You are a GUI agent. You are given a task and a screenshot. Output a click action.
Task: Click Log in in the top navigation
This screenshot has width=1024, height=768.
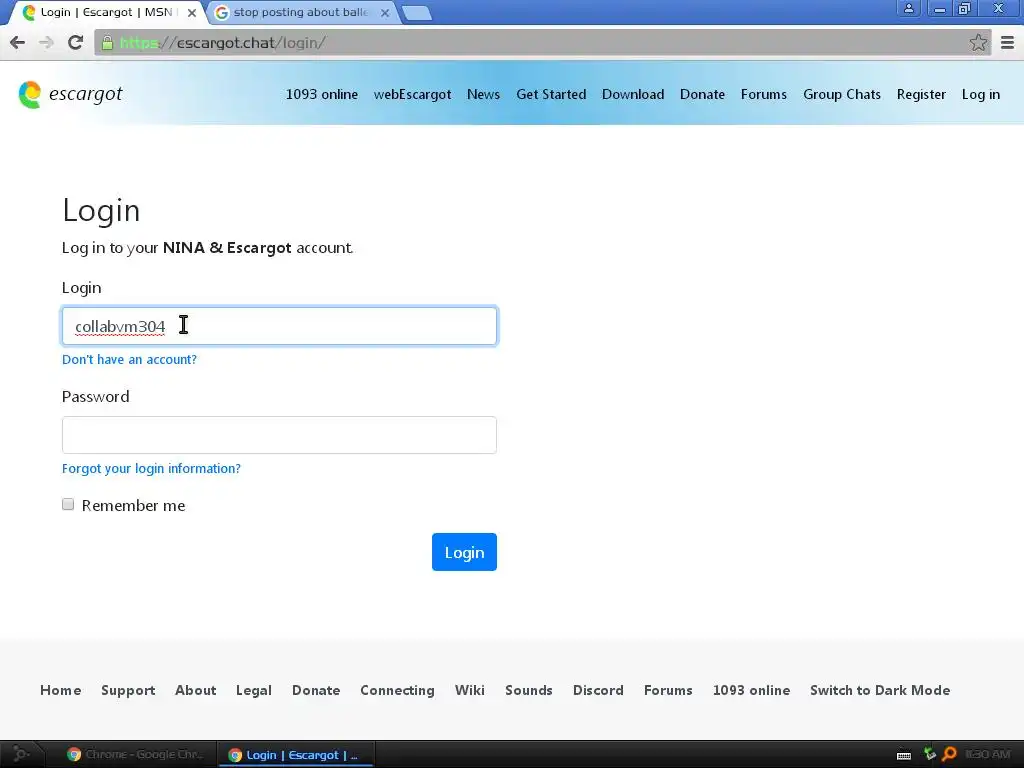click(980, 94)
